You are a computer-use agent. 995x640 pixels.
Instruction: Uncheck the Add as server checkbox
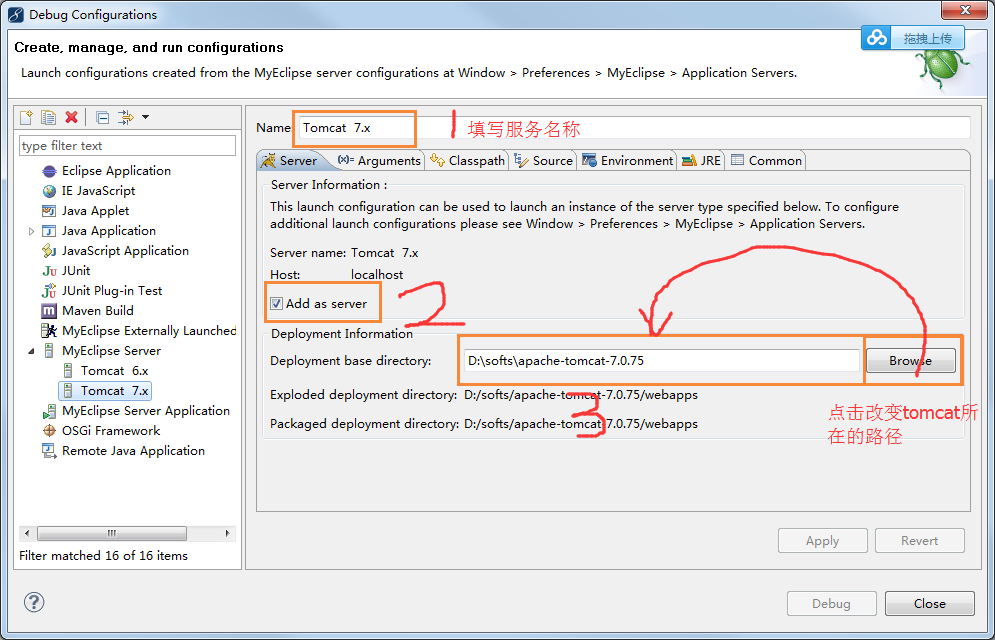(x=276, y=303)
